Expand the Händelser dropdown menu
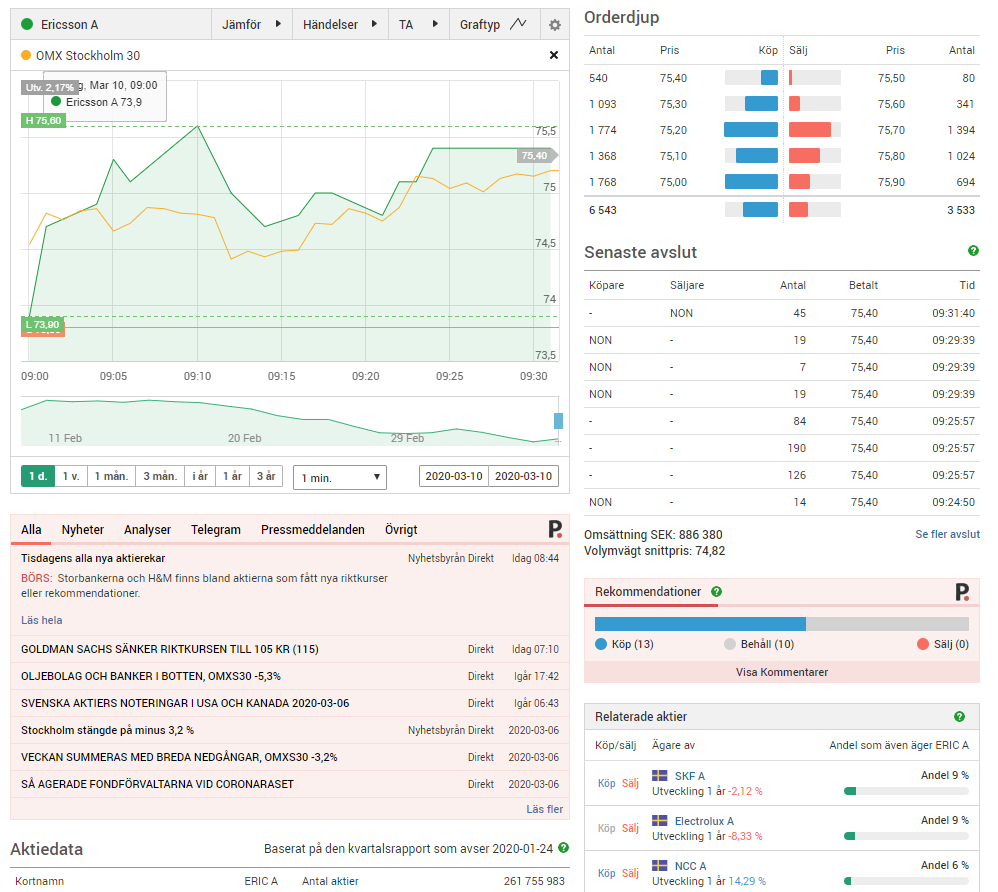 (341, 25)
